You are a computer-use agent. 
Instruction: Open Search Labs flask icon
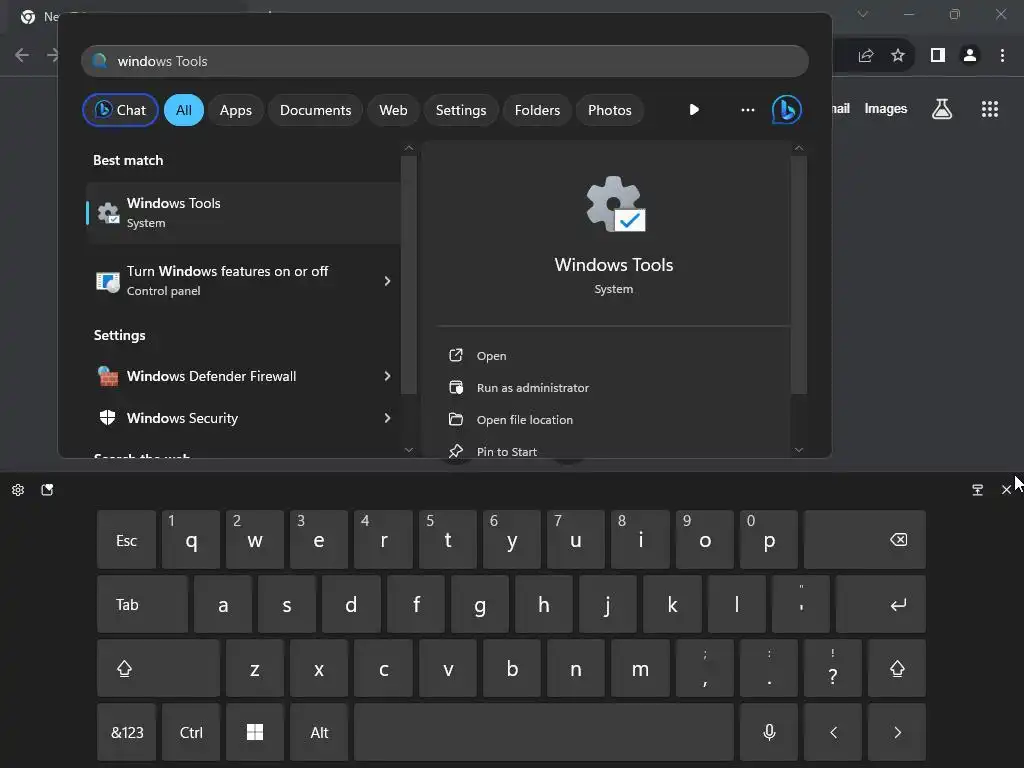(x=942, y=109)
